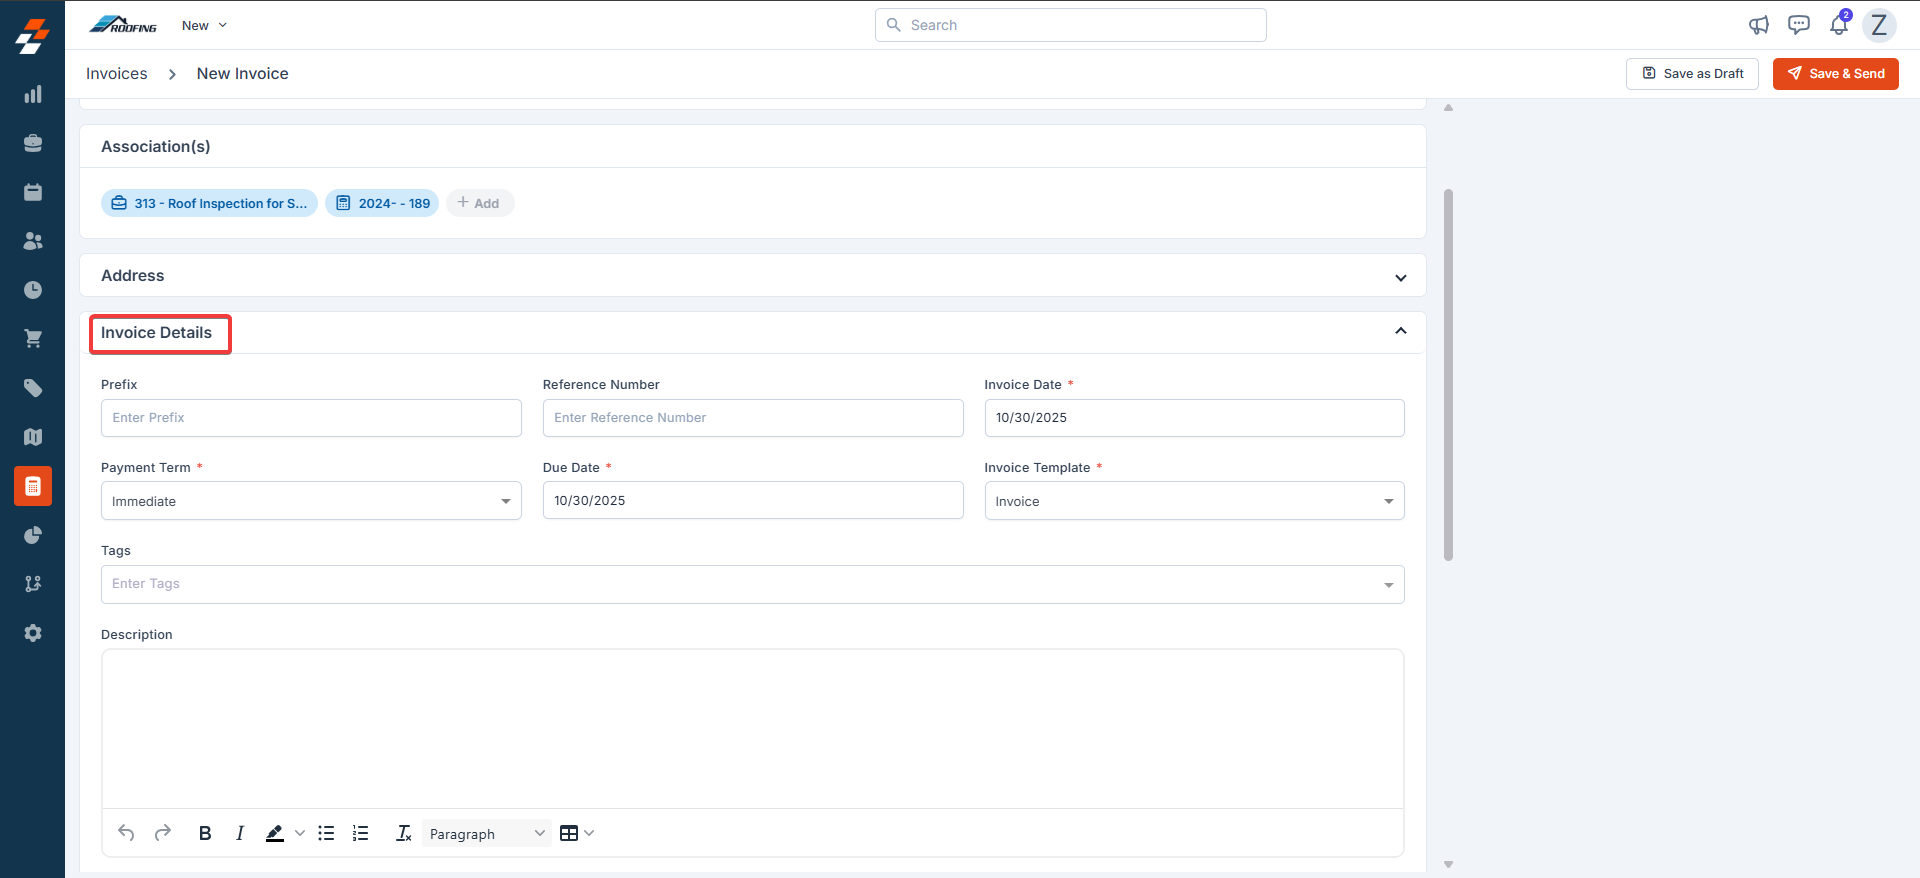Screen dimensions: 1920x878
Task: Go to Invoices breadcrumb link
Action: pos(117,74)
